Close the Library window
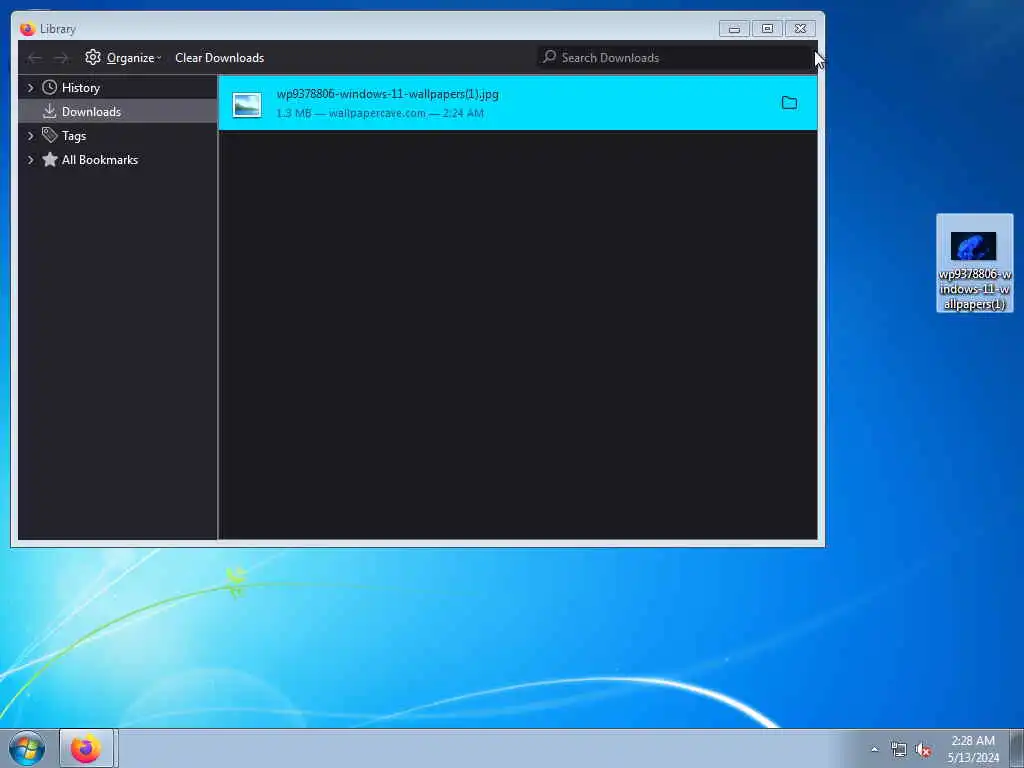This screenshot has width=1024, height=768. click(x=800, y=29)
